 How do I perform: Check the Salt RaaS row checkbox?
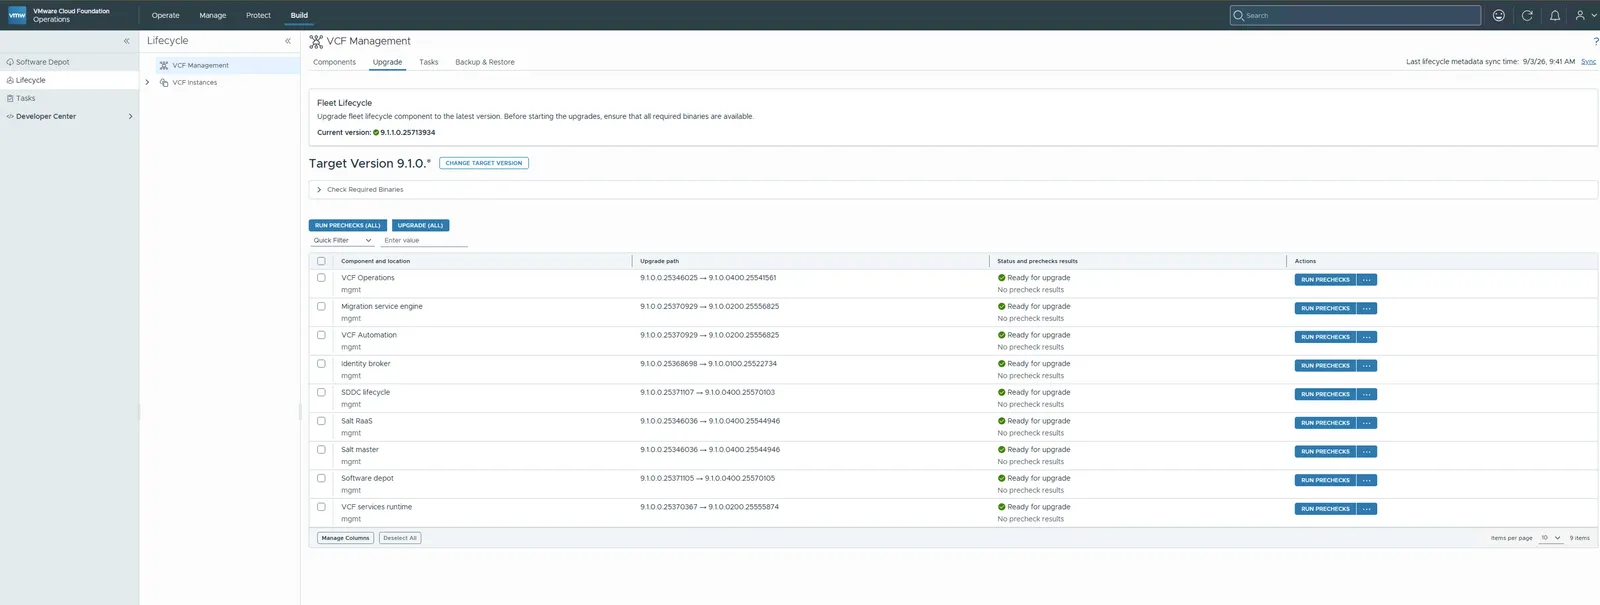(x=321, y=421)
